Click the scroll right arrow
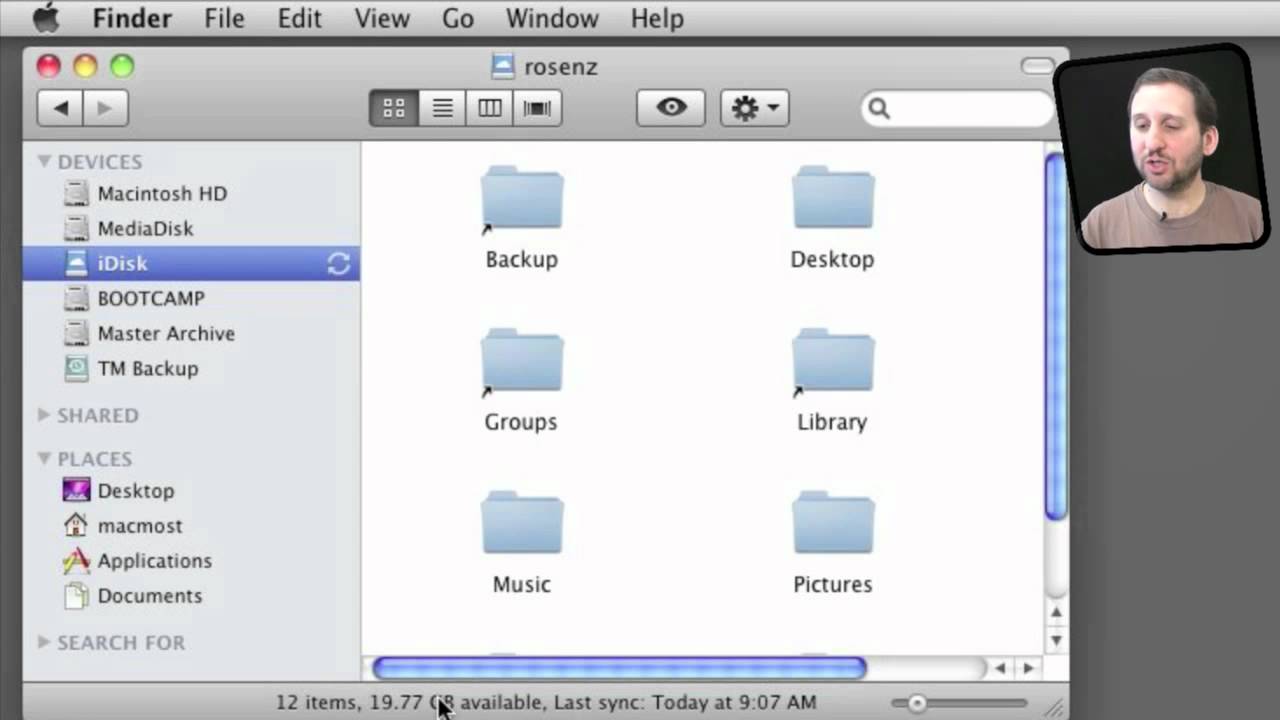 [x=1028, y=668]
